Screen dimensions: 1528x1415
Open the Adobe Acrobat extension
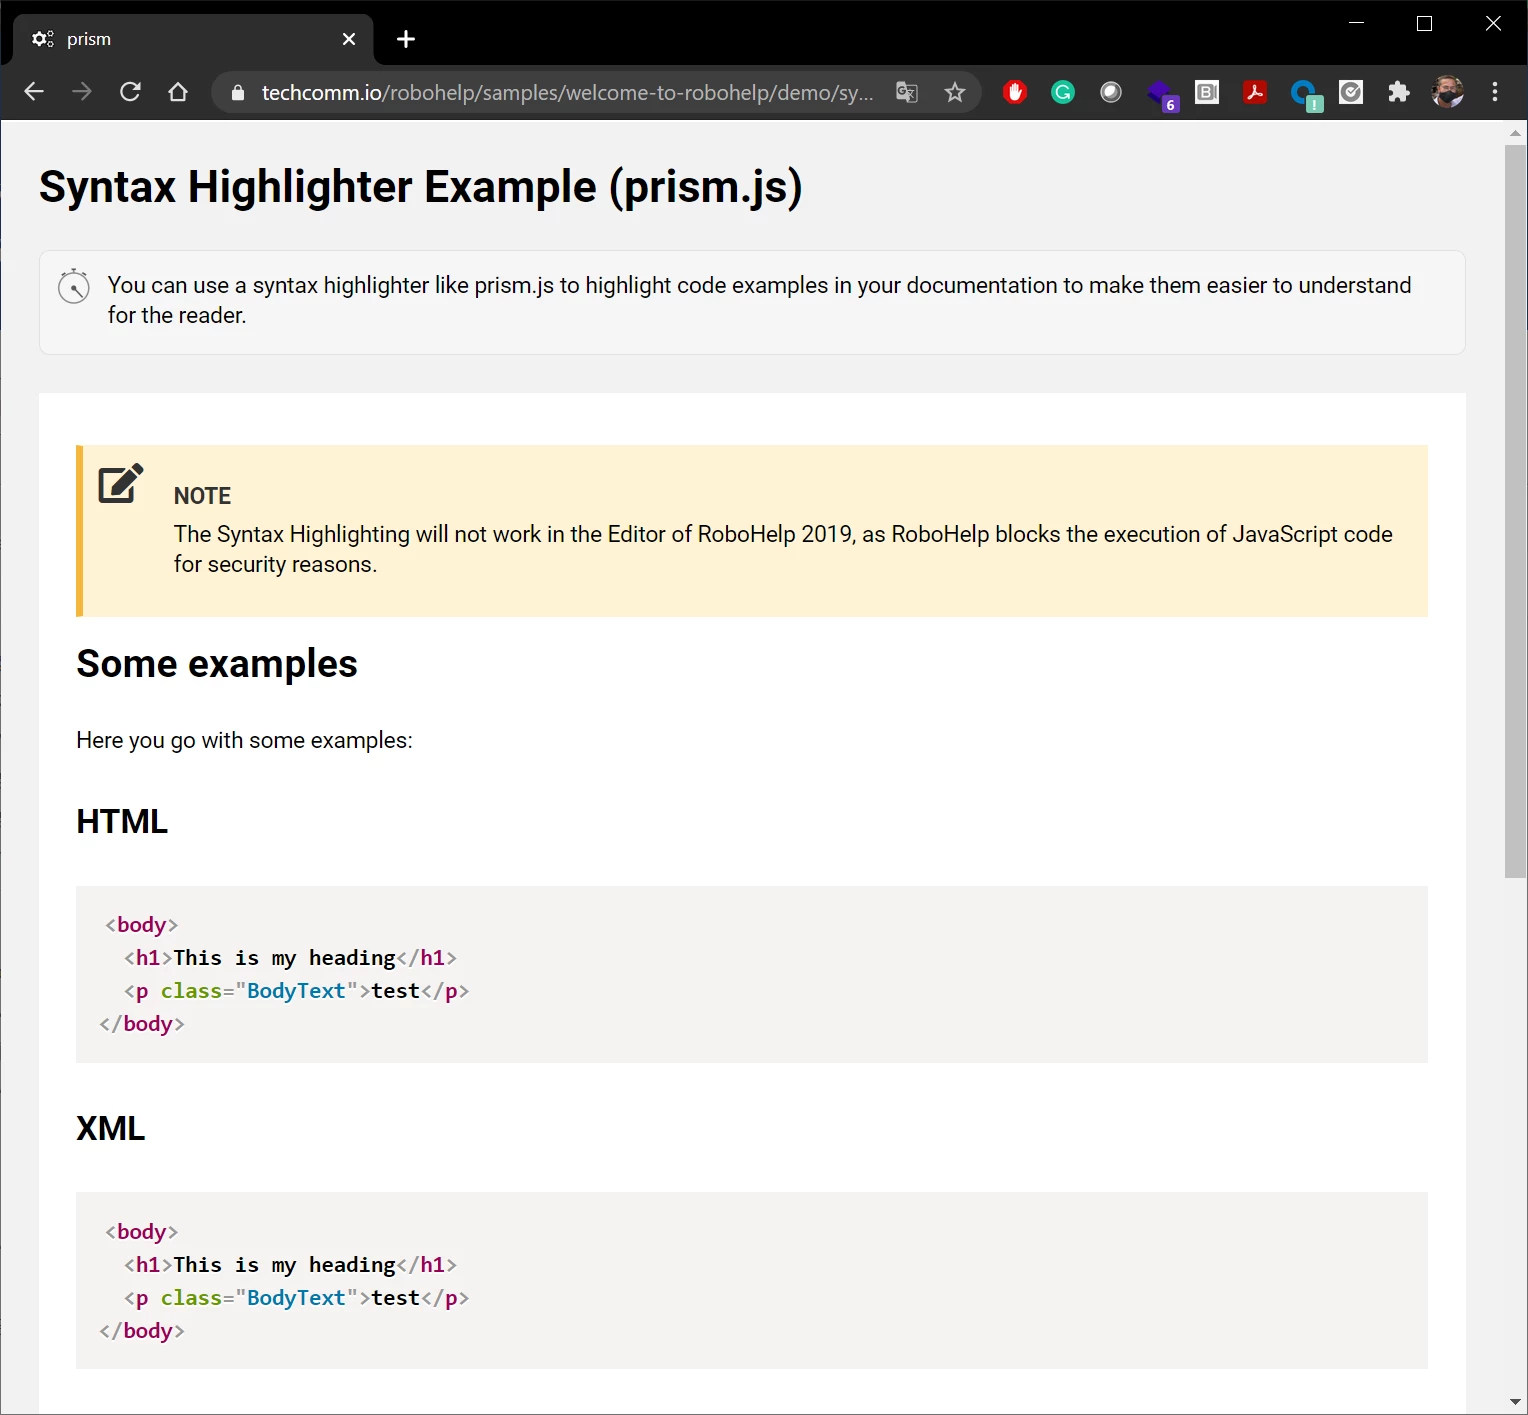click(x=1255, y=92)
